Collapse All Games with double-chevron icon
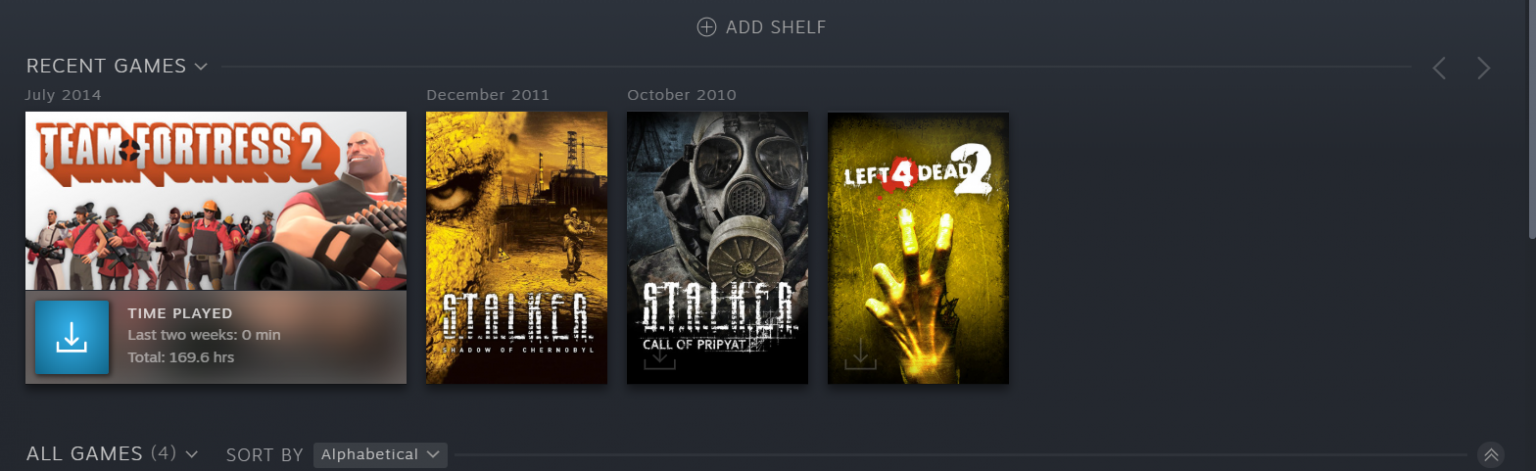This screenshot has height=471, width=1536. coord(1491,455)
